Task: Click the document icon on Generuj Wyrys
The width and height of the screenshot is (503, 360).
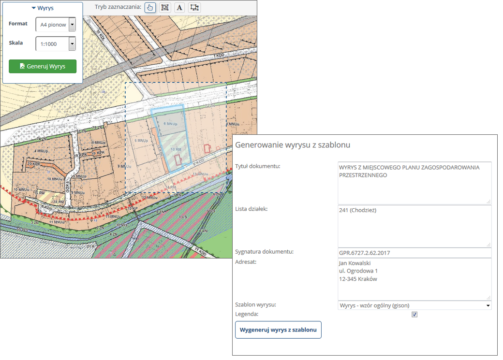Action: coord(22,66)
